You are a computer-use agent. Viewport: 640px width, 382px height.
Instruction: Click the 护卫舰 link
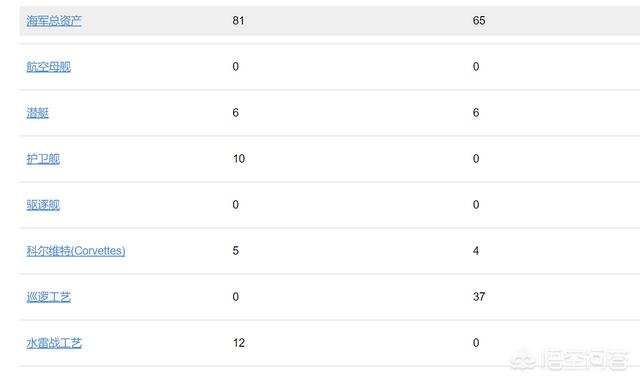[43, 159]
